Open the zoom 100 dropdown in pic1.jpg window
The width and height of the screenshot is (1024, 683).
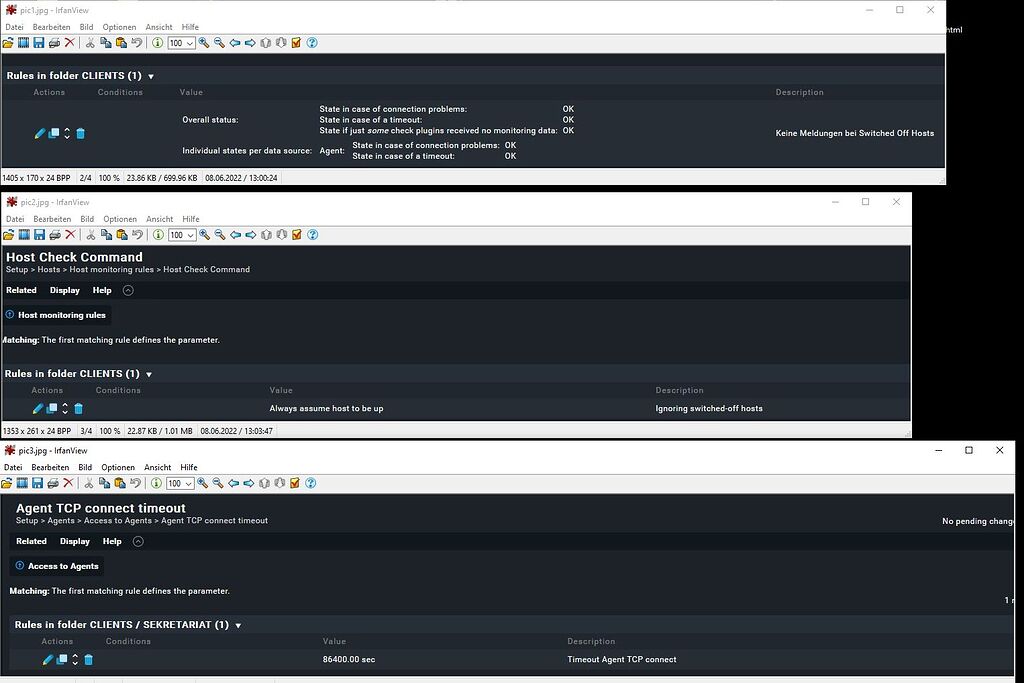pos(189,43)
